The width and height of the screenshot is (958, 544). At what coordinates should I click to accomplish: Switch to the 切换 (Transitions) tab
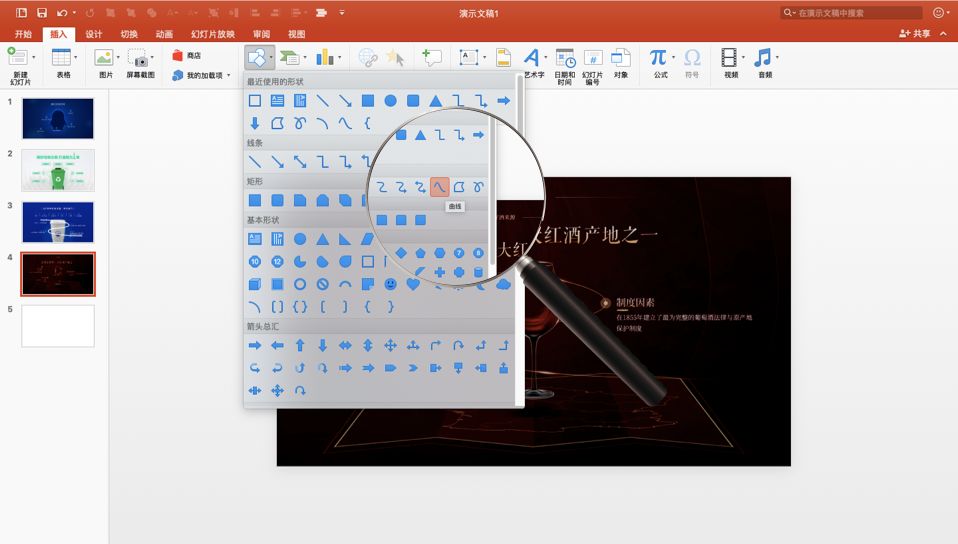[x=129, y=34]
